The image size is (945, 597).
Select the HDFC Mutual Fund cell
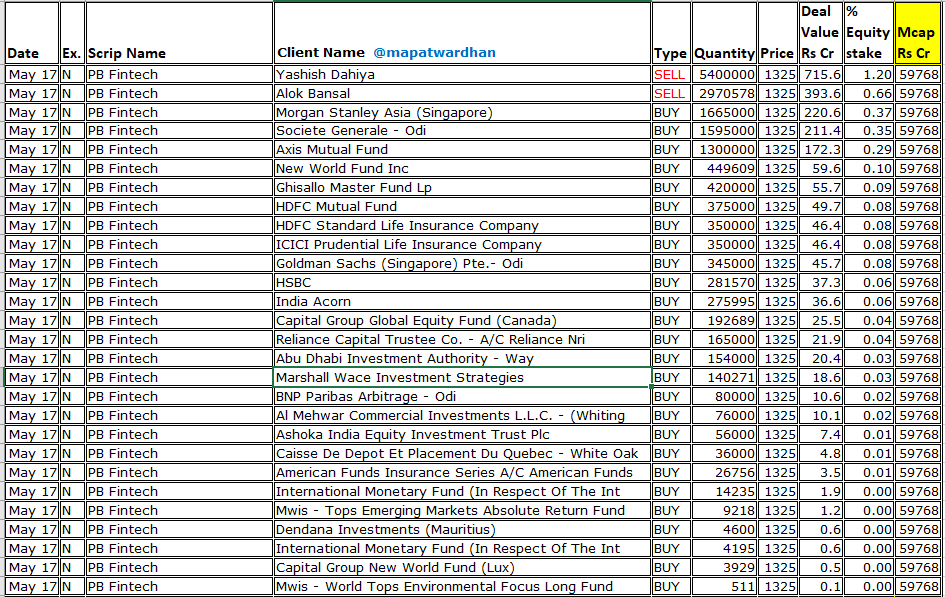tap(462, 207)
